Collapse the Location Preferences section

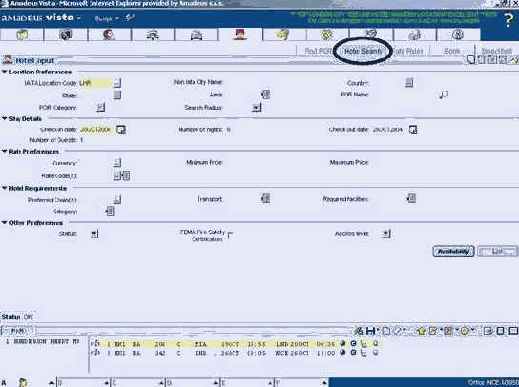point(5,72)
